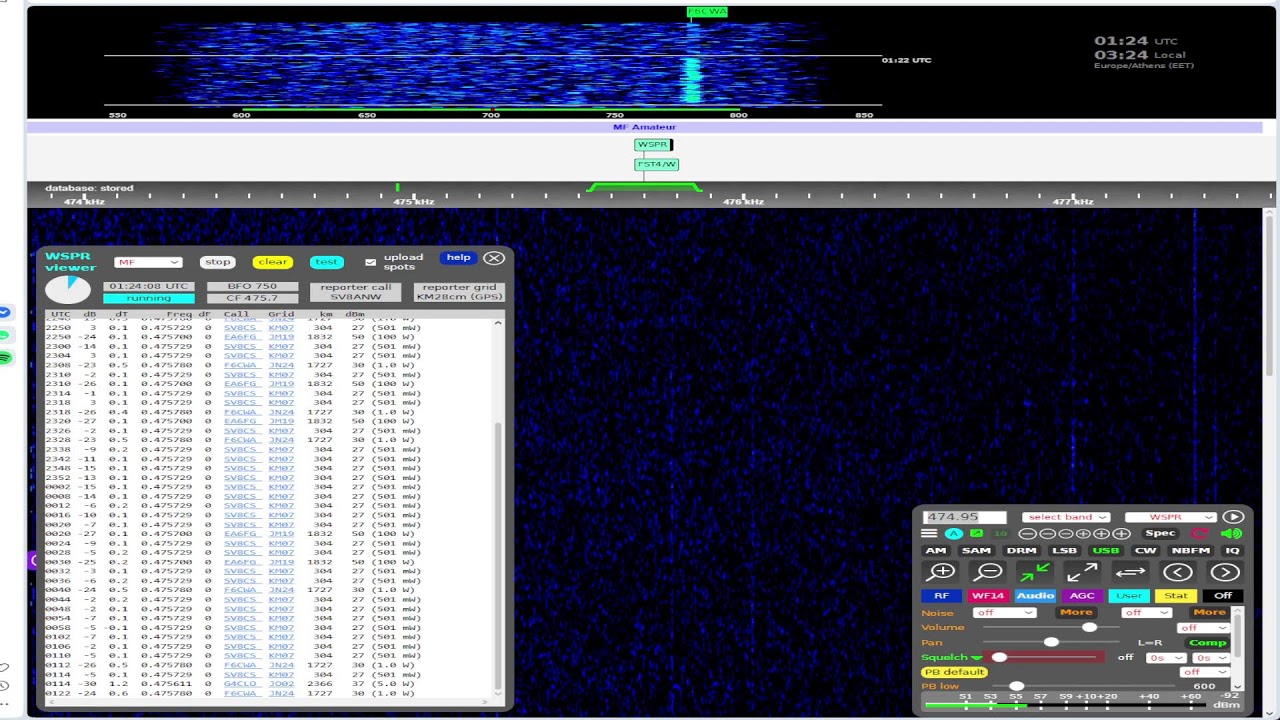Viewport: 1280px width, 720px height.
Task: Adjust the PB low slider
Action: click(1083, 686)
